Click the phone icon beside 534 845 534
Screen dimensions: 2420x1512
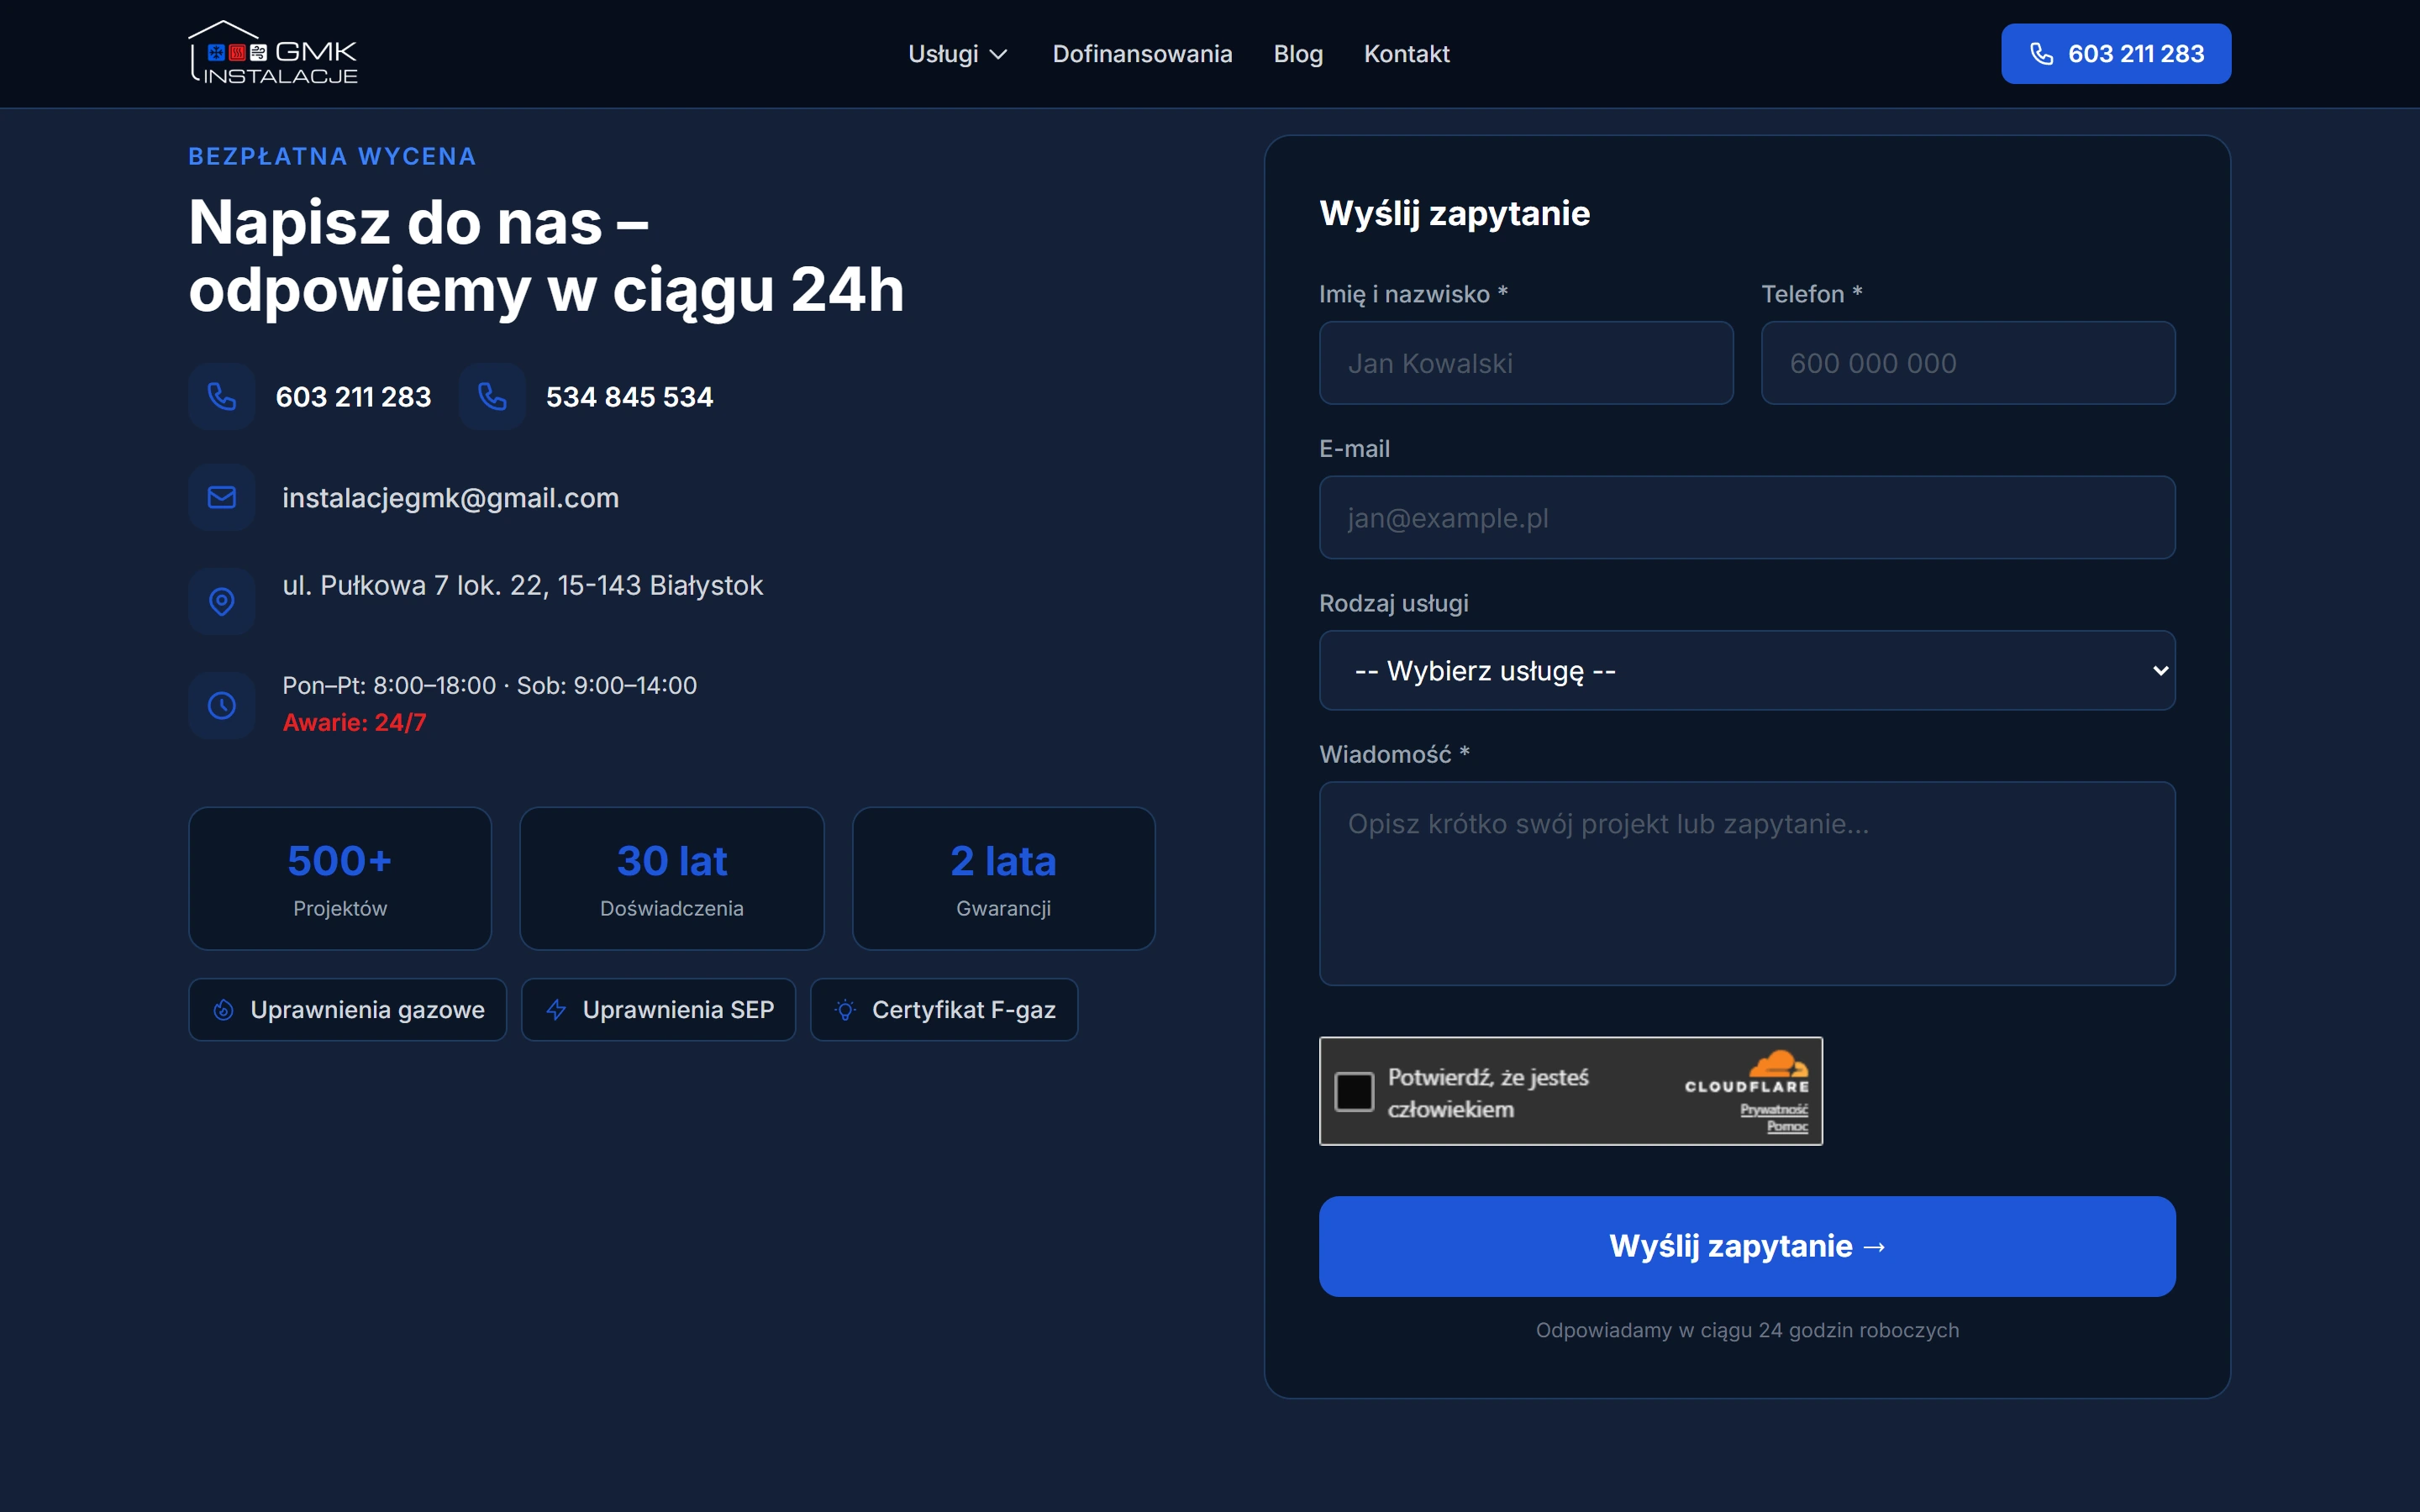(x=492, y=397)
